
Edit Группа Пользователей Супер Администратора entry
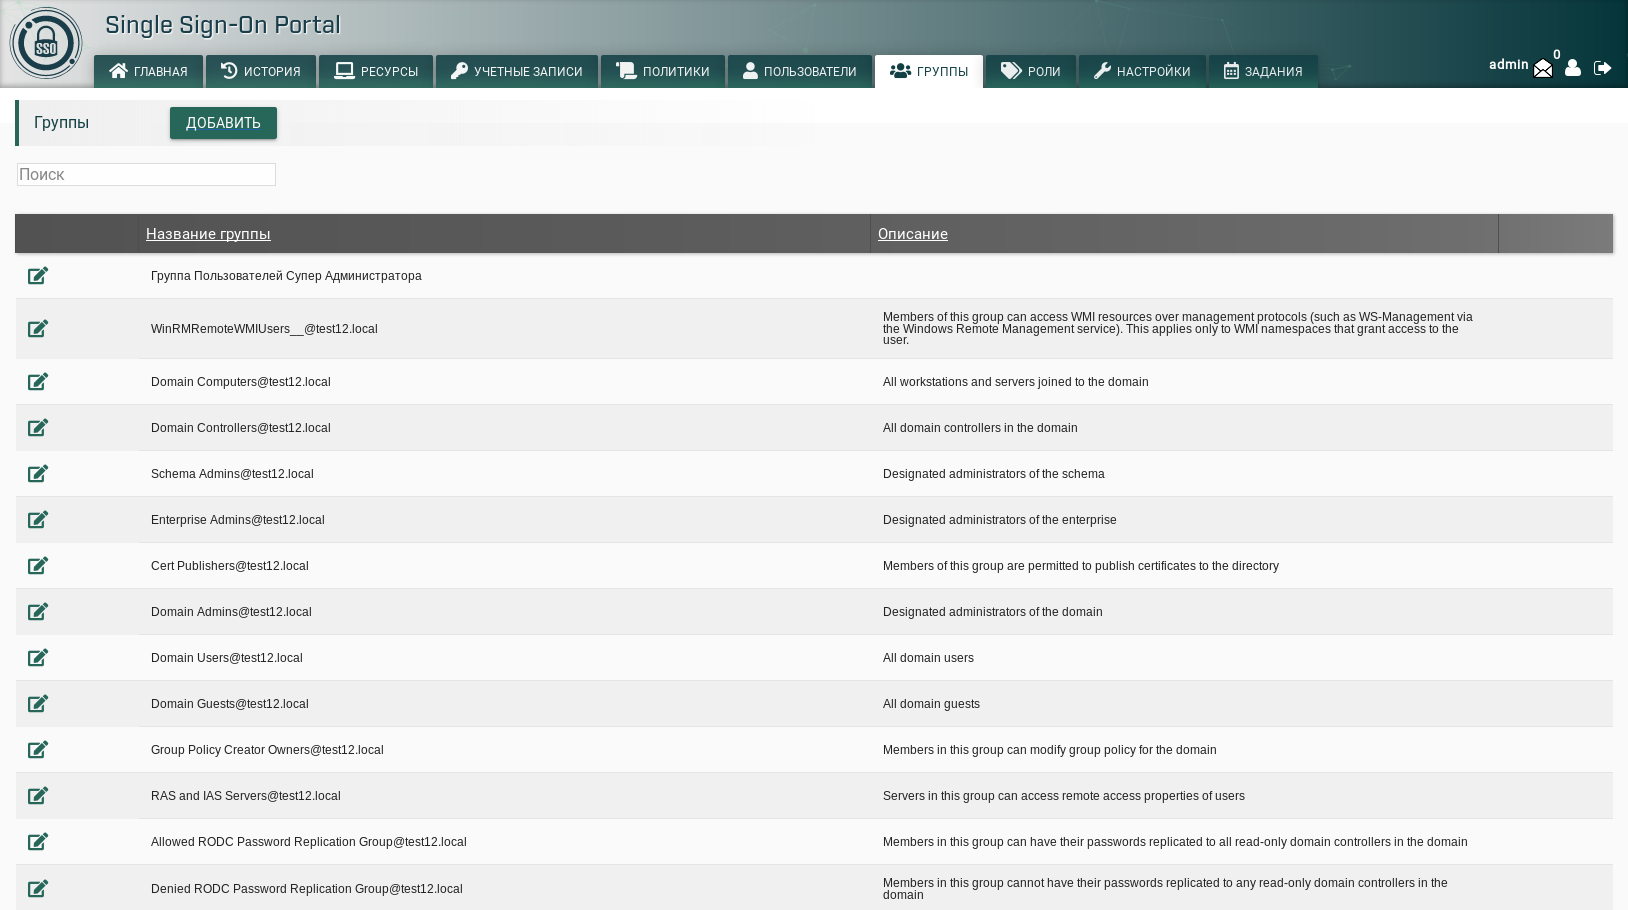[38, 276]
